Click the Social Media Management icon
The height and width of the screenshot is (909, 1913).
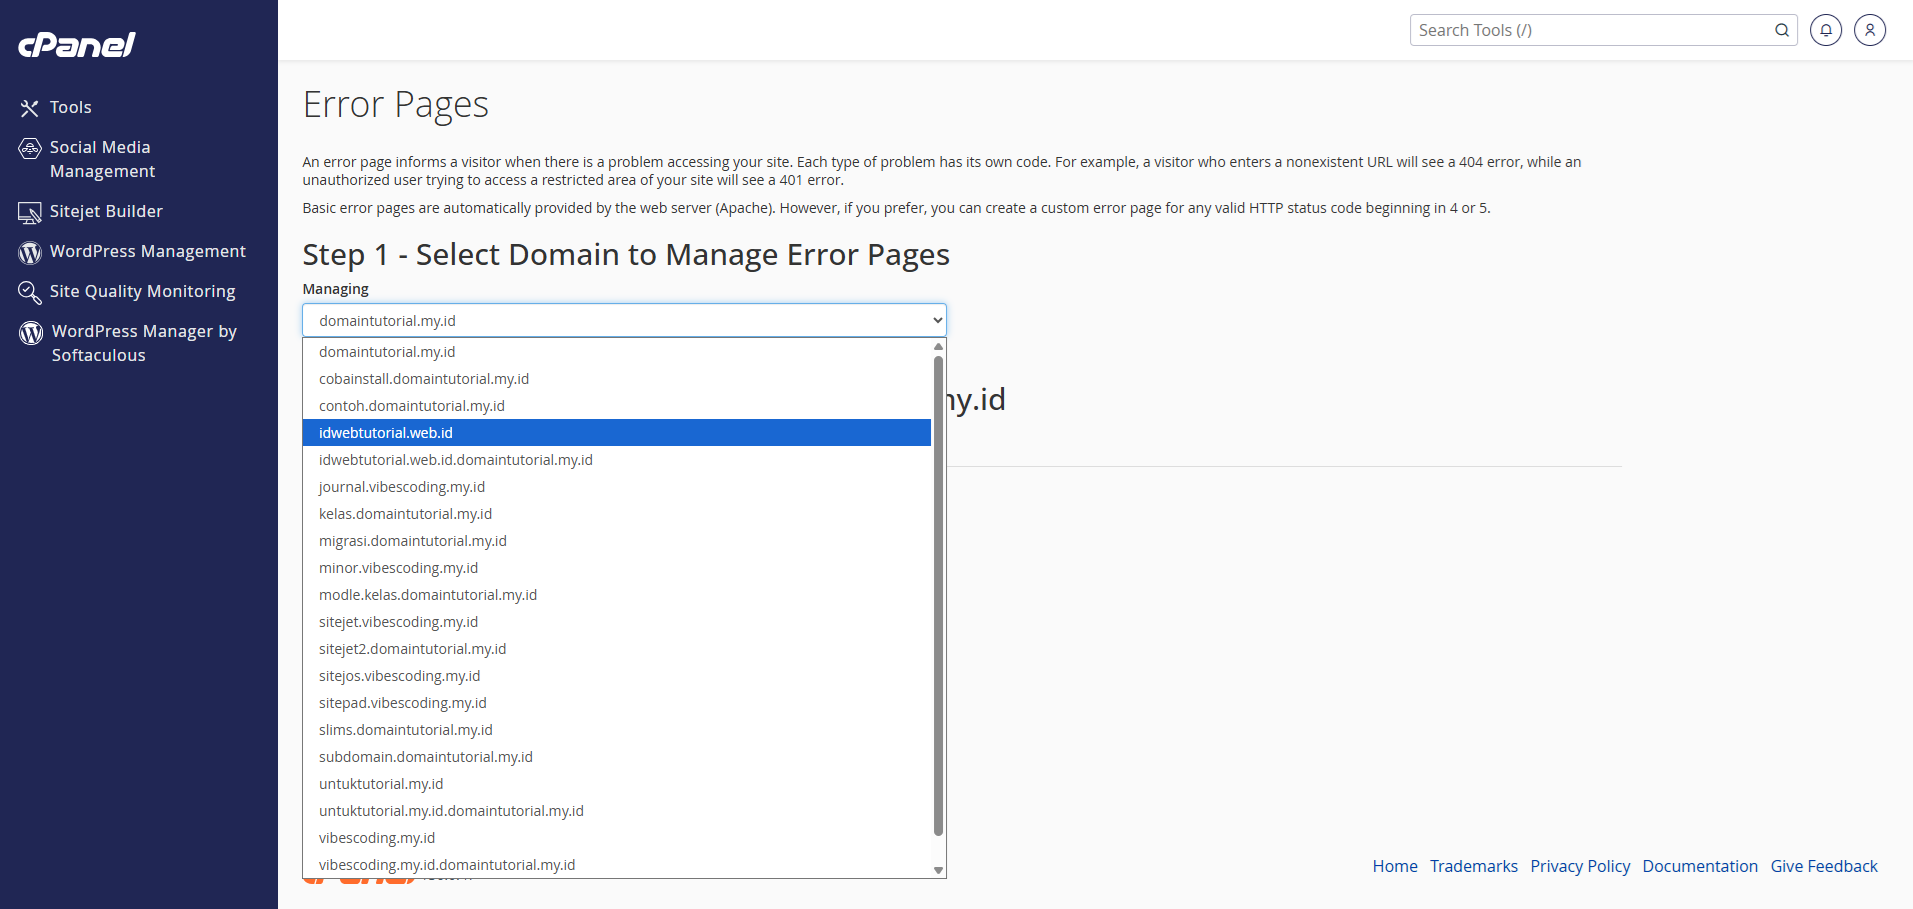pyautogui.click(x=30, y=149)
